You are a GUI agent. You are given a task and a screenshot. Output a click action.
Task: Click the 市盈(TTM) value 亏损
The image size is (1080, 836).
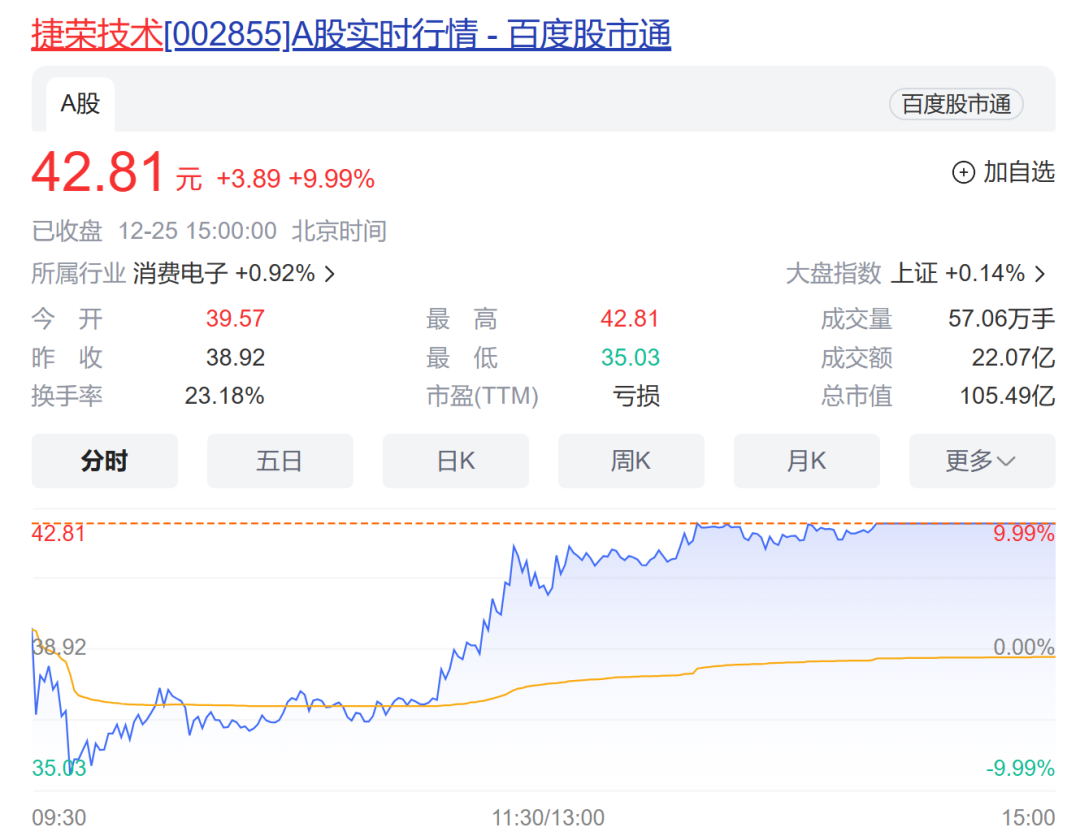(x=636, y=396)
